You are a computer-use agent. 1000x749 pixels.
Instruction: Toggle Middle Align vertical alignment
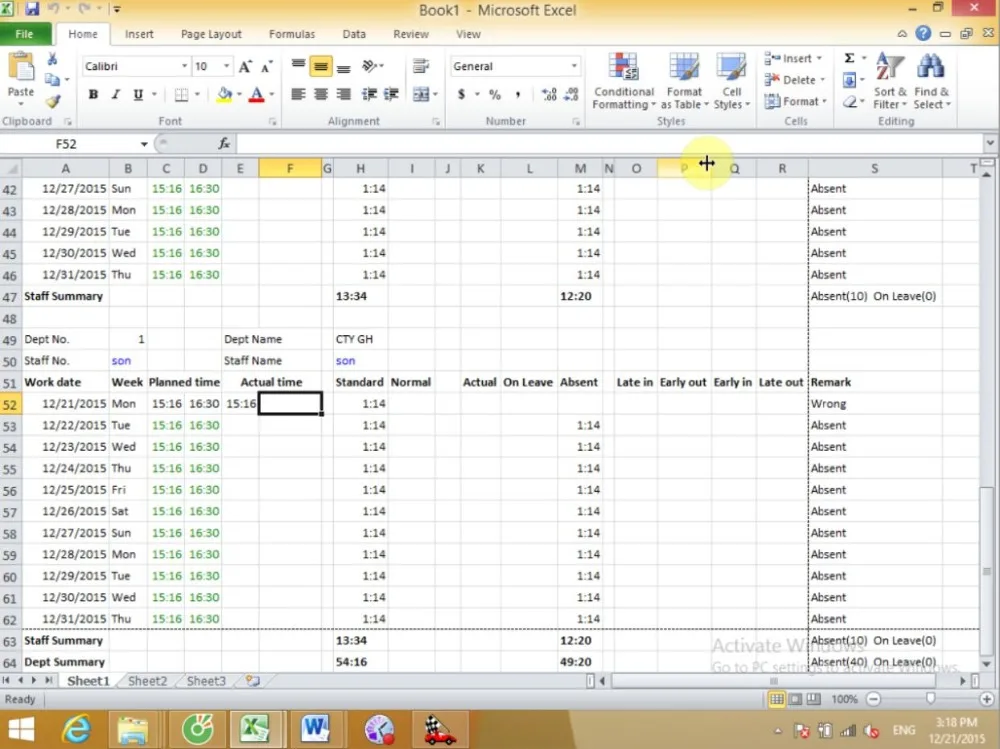pos(321,66)
